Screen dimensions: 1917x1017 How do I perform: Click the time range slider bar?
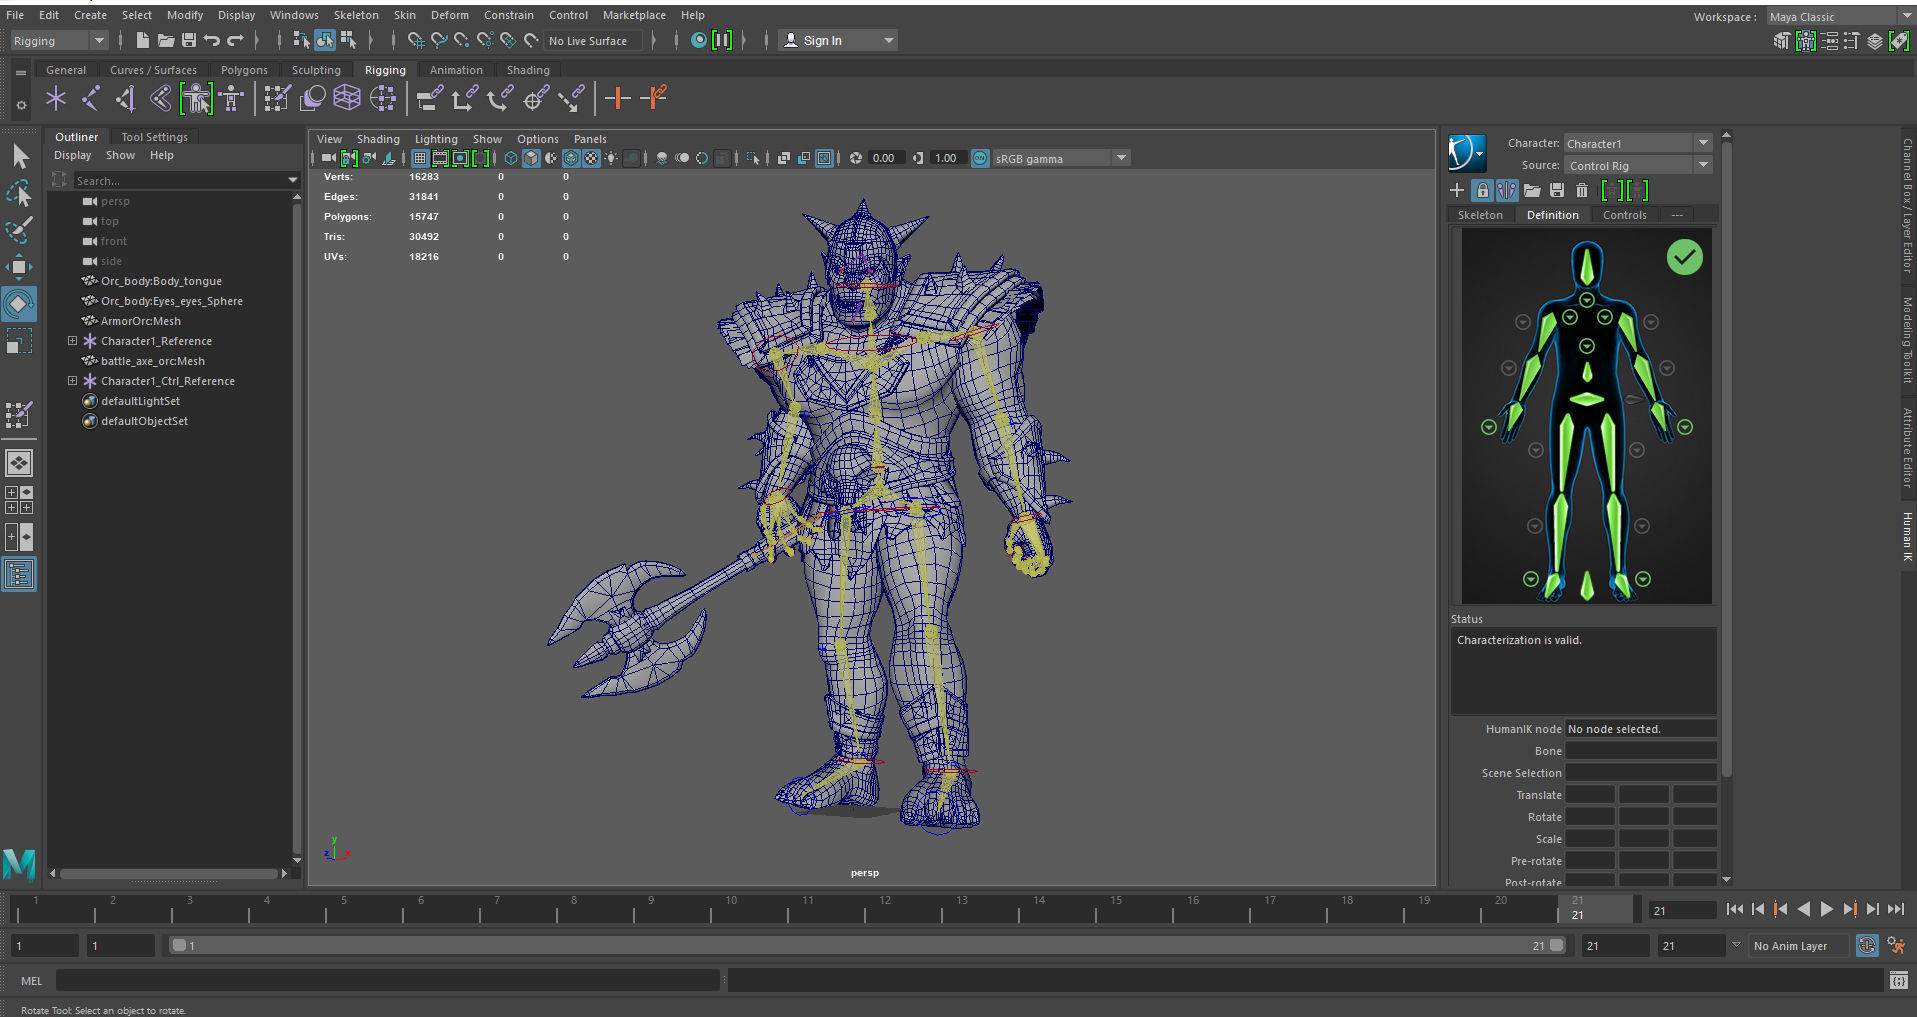pyautogui.click(x=867, y=945)
